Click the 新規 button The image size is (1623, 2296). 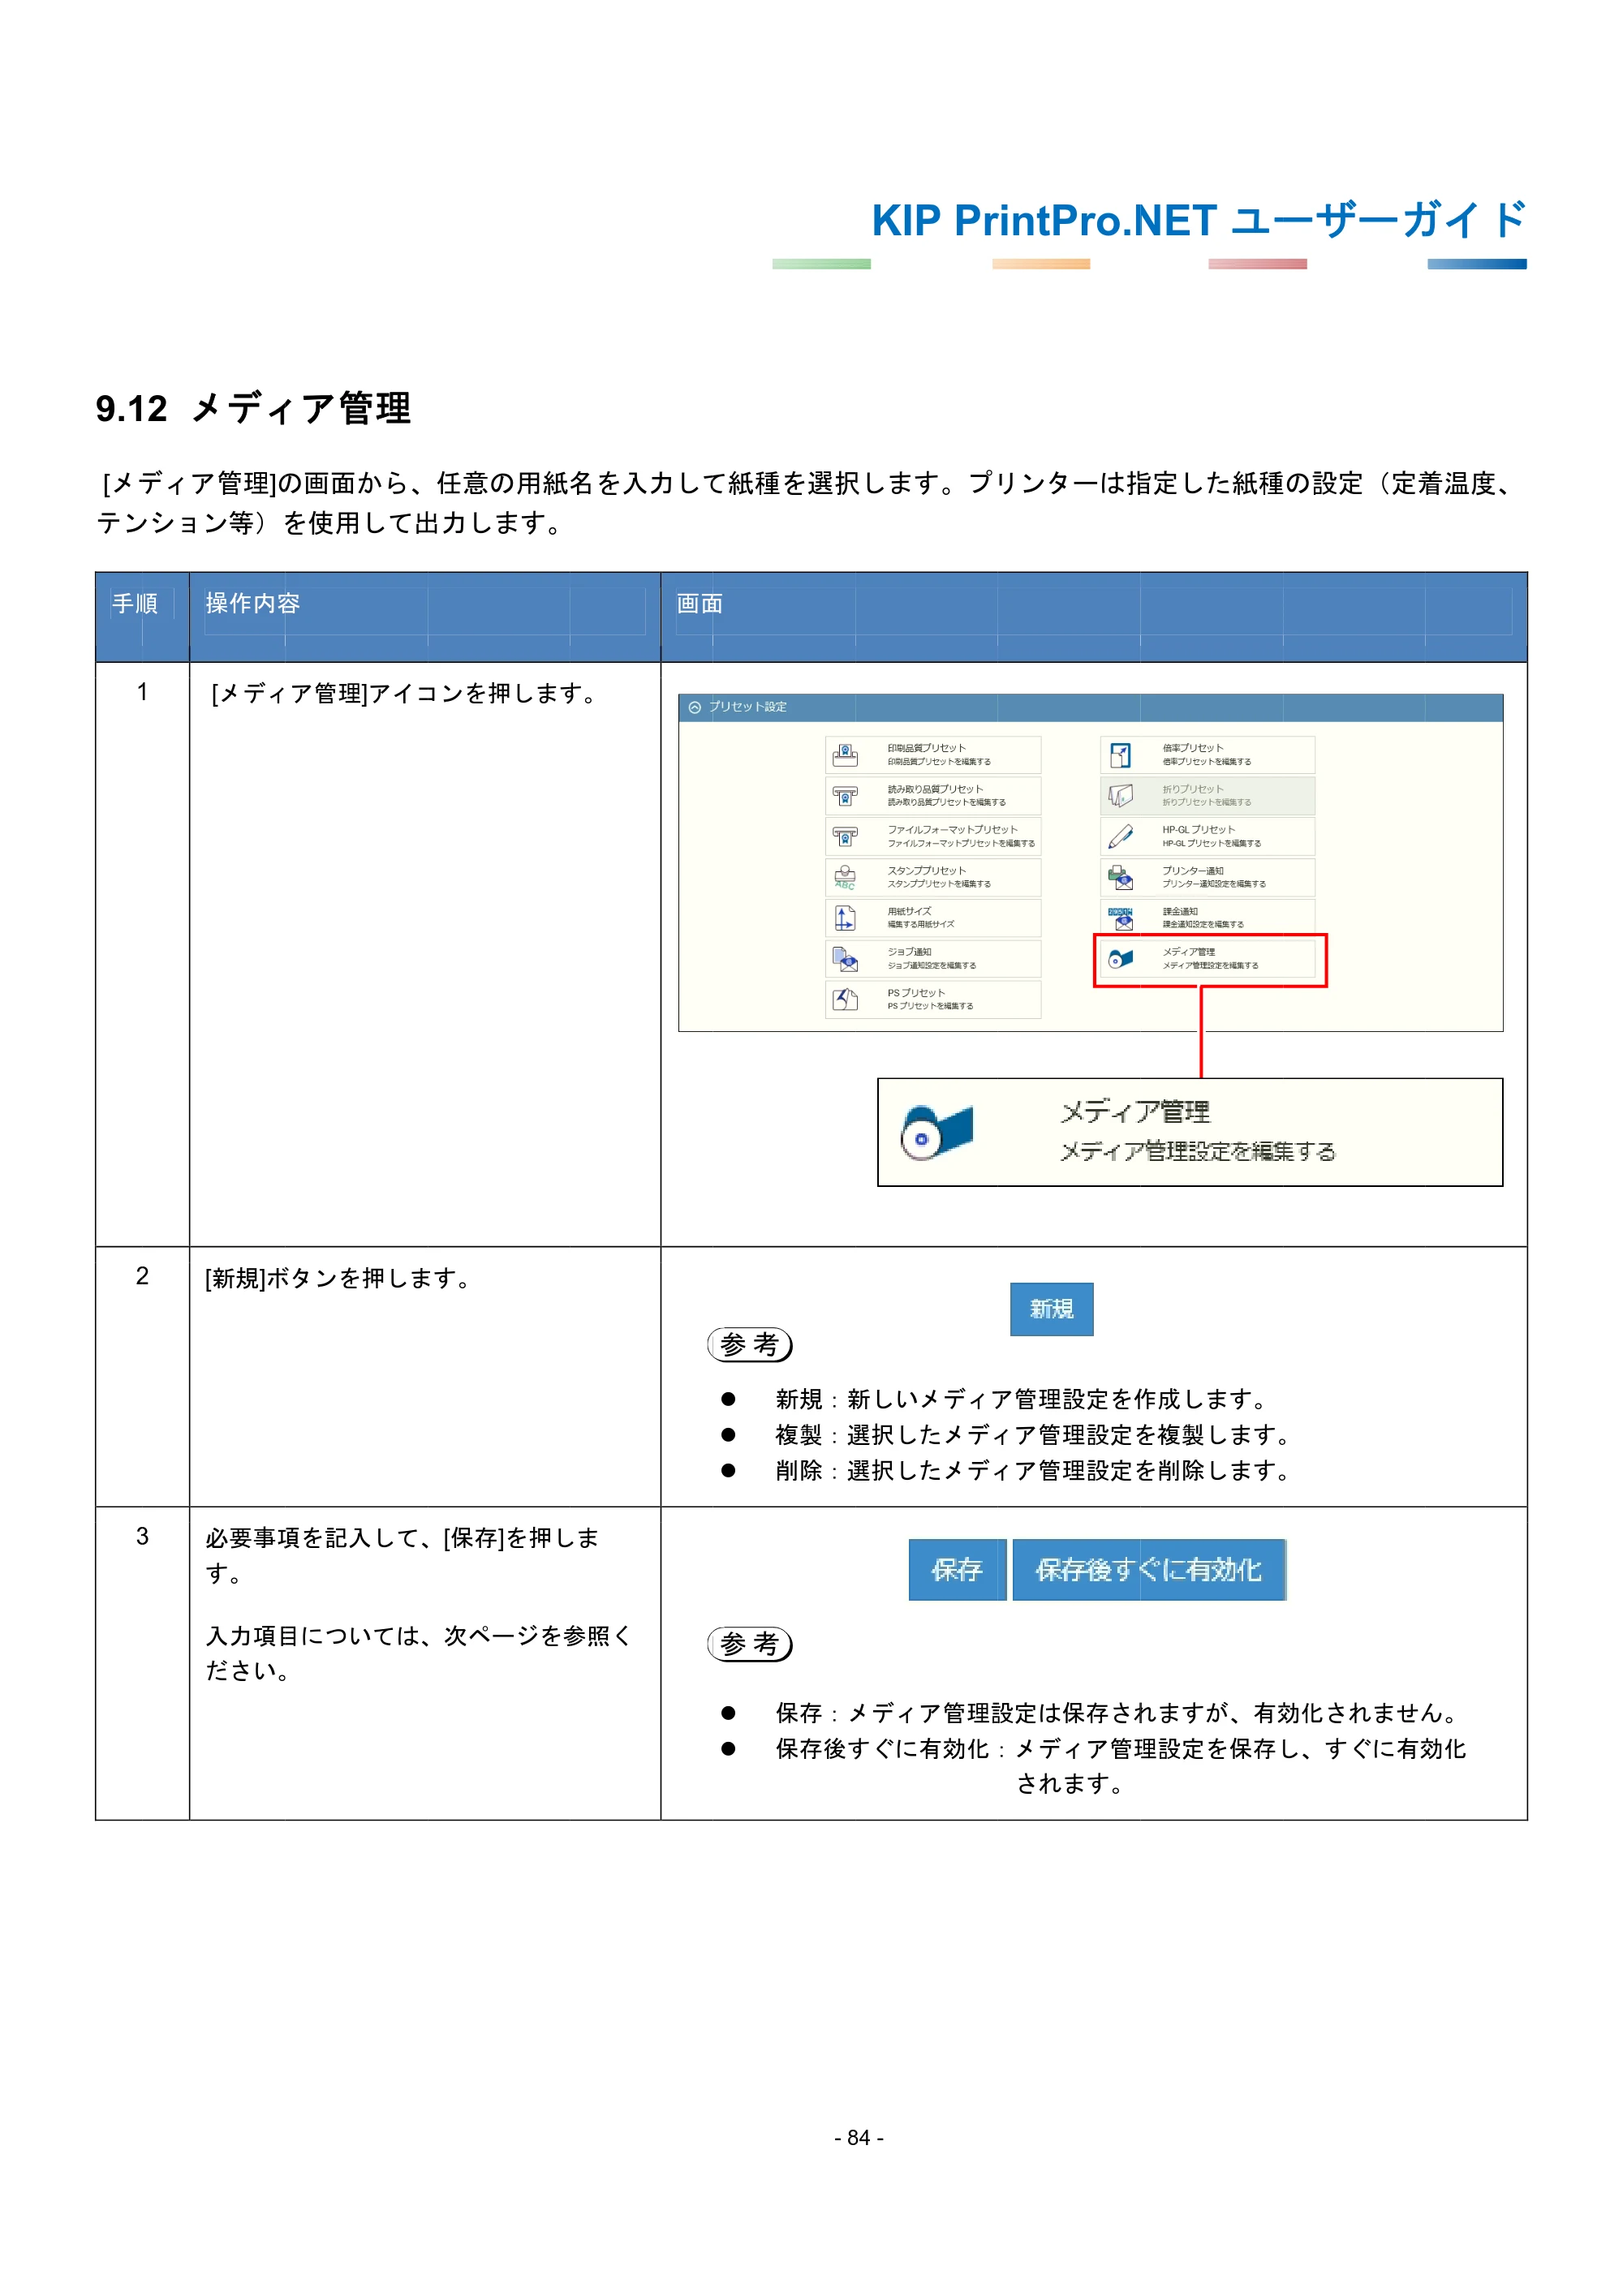tap(1051, 1309)
